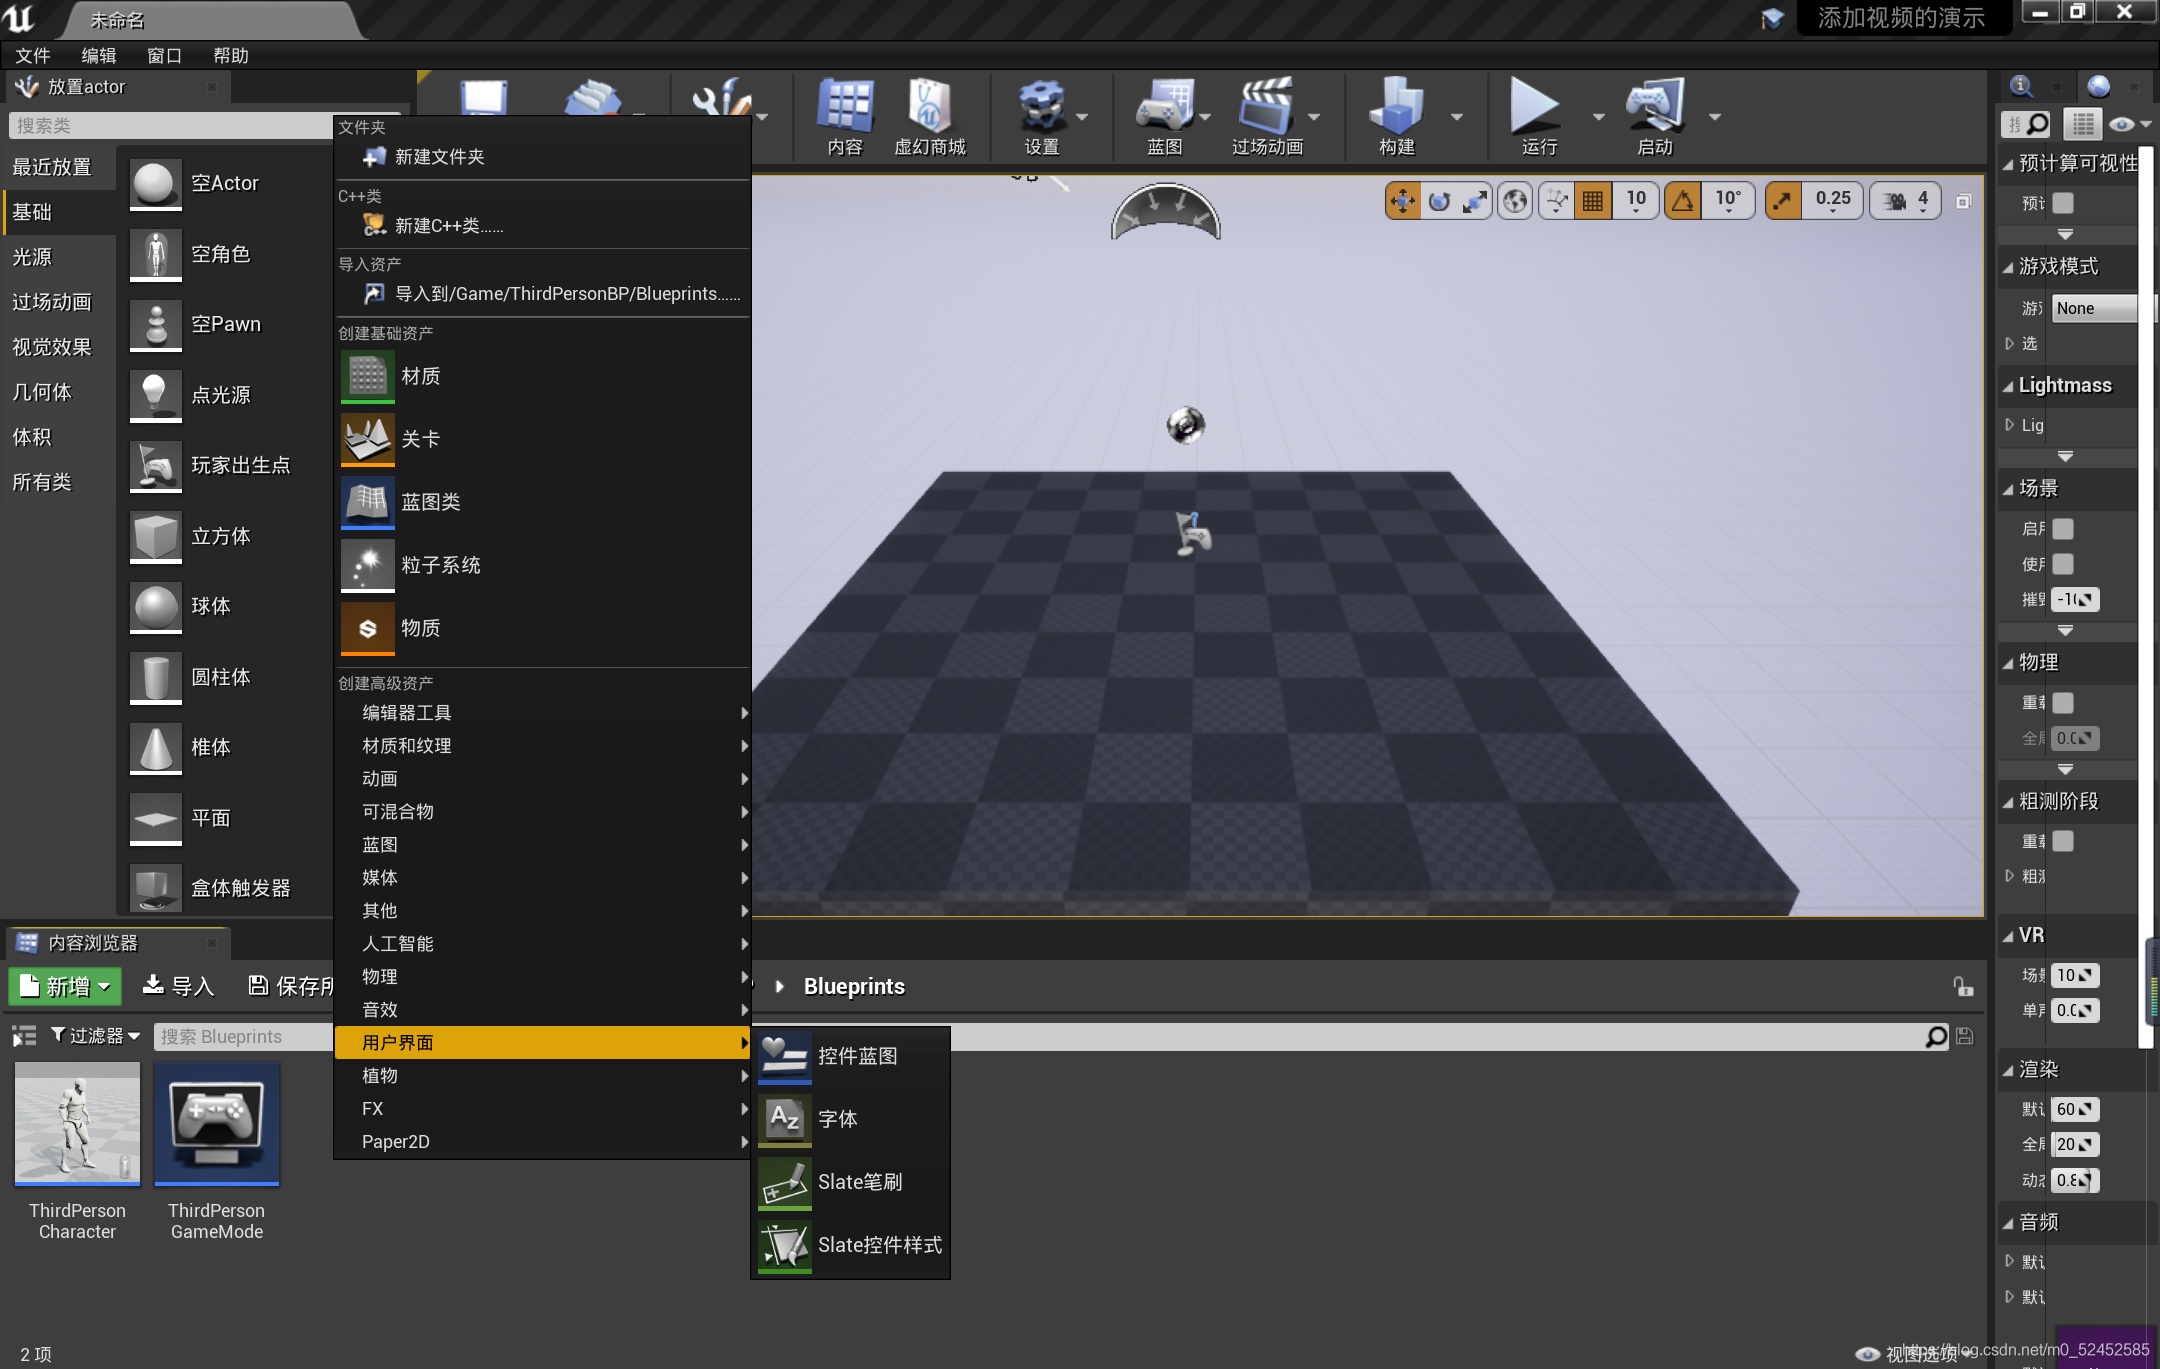Toggle content browser lock icon
This screenshot has width=2160, height=1369.
coord(1963,987)
